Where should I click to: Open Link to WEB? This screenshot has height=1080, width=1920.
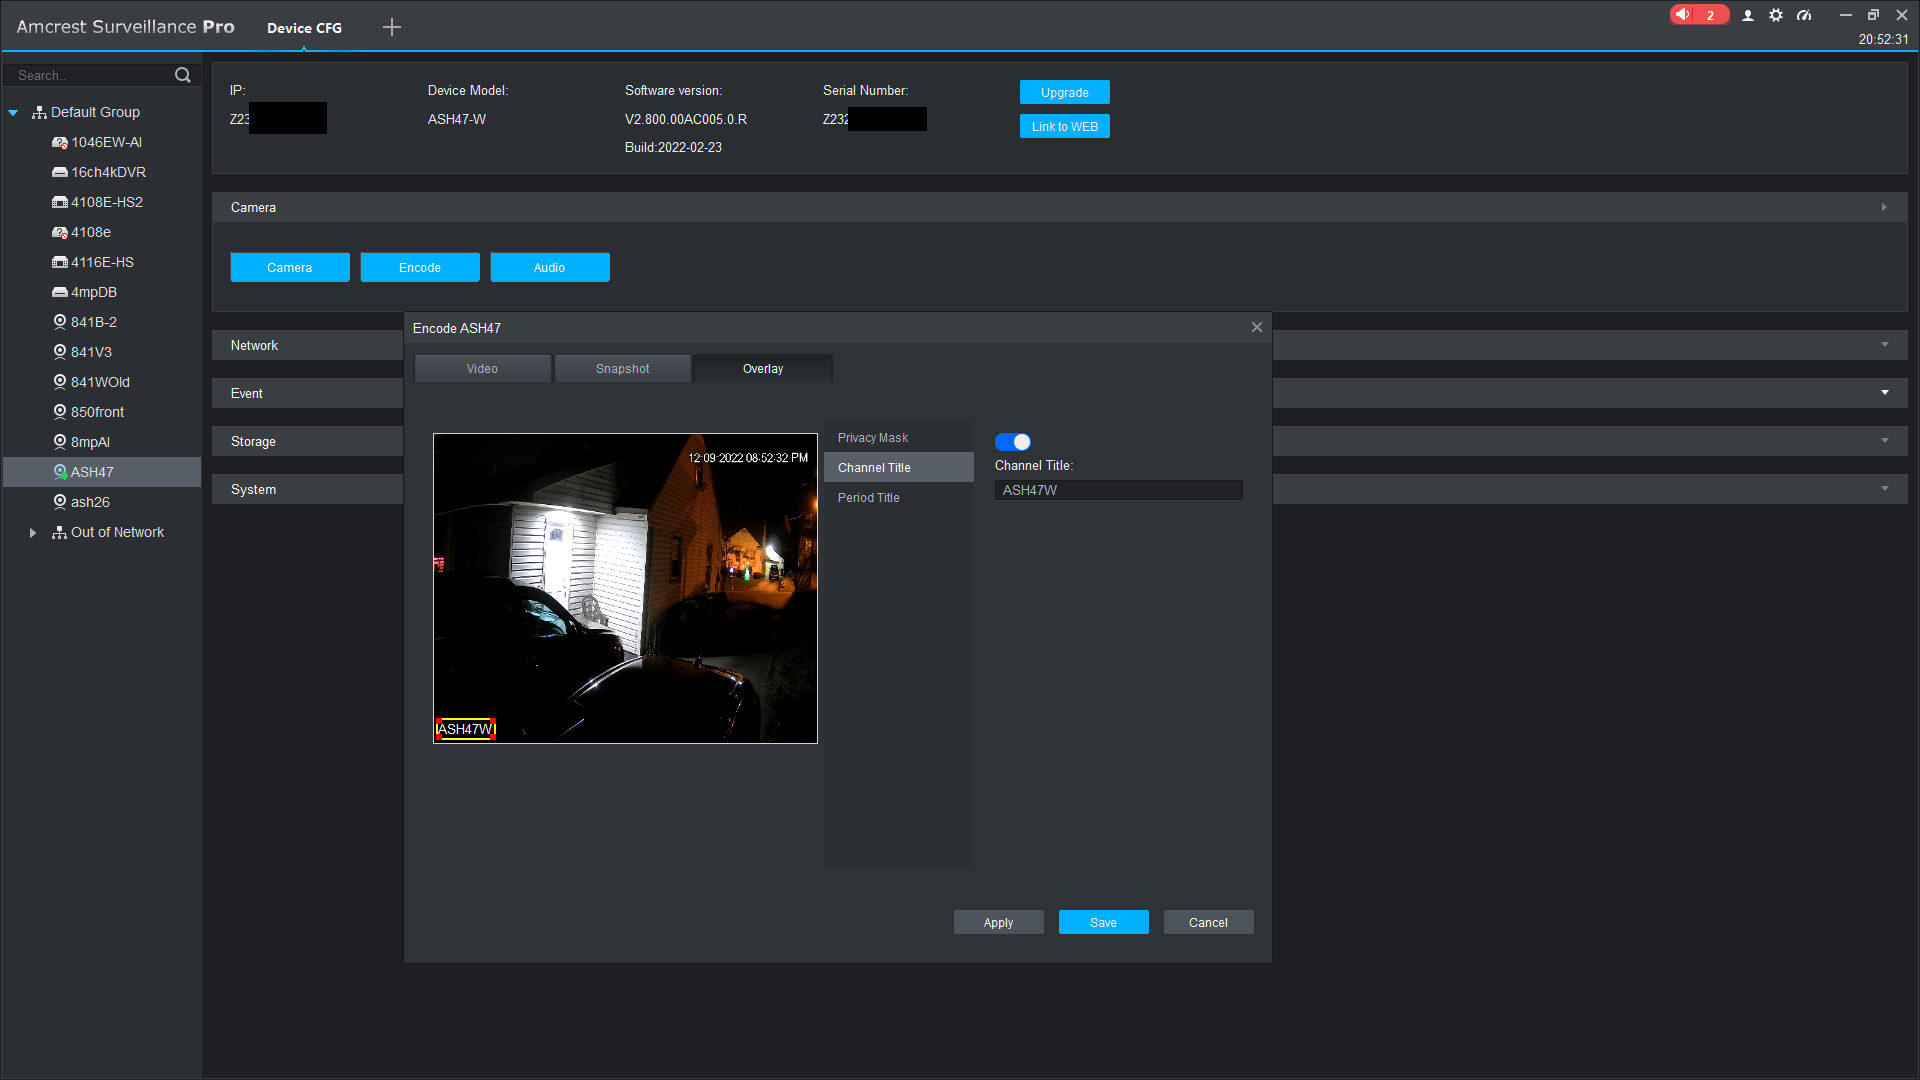tap(1064, 126)
